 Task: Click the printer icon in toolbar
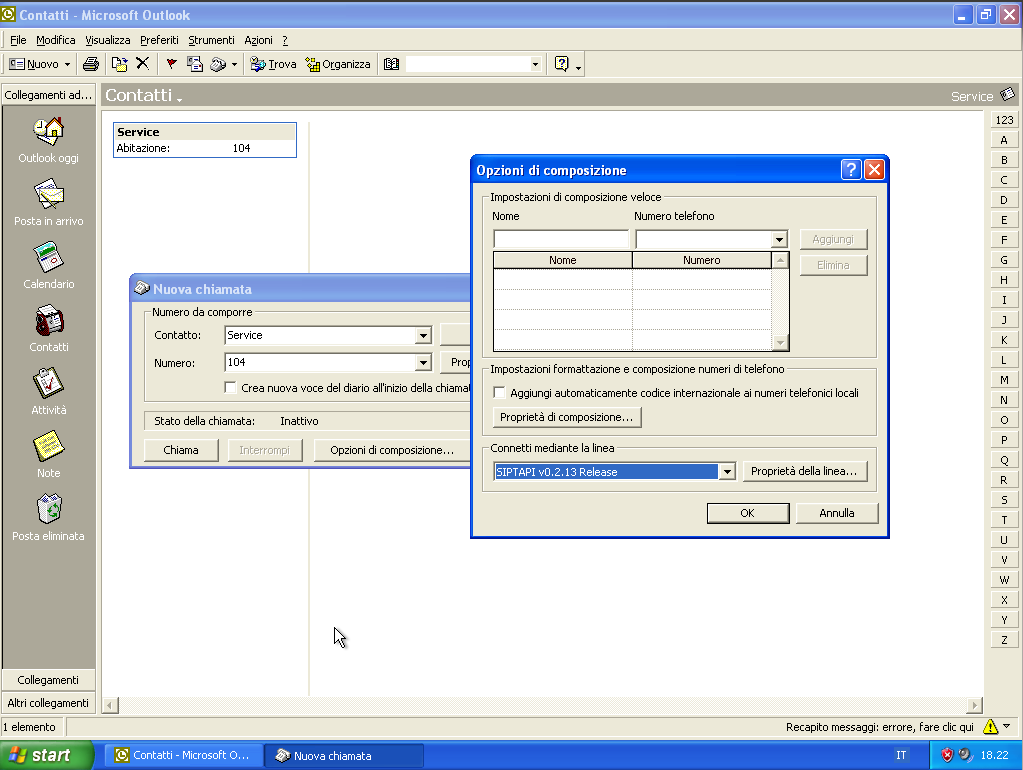point(91,64)
